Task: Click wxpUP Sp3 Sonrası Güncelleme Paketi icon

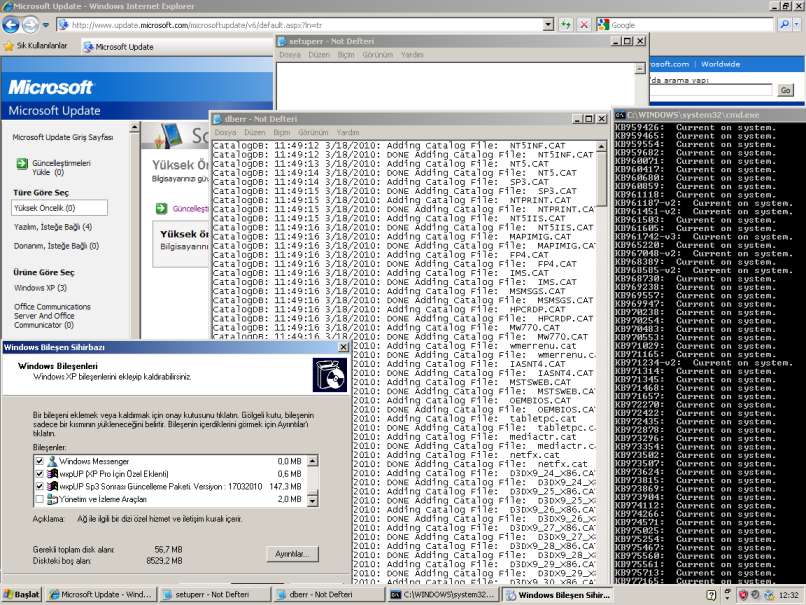Action: [52, 486]
